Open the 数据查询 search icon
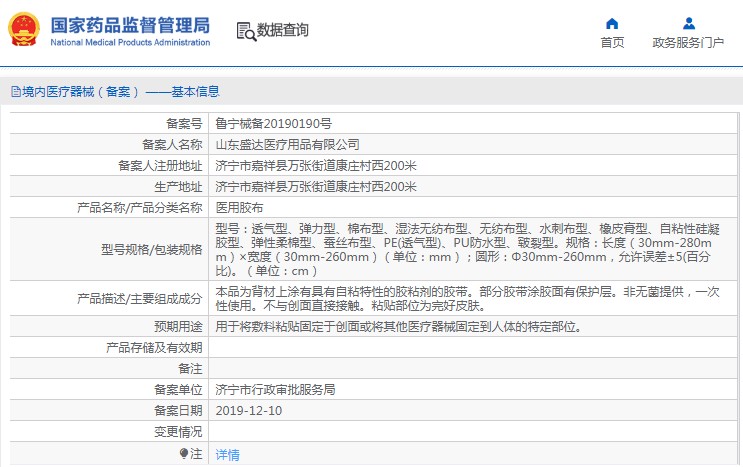 (x=246, y=31)
